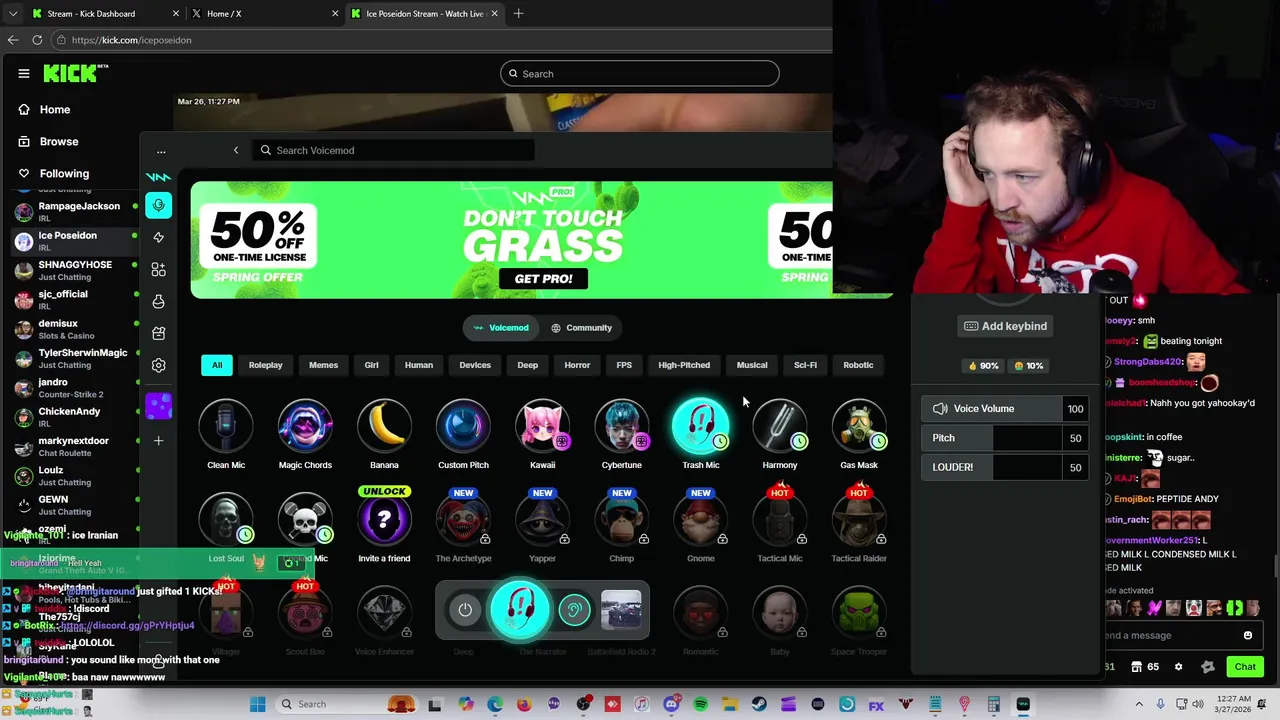Toggle the voice changer power button

(x=465, y=610)
